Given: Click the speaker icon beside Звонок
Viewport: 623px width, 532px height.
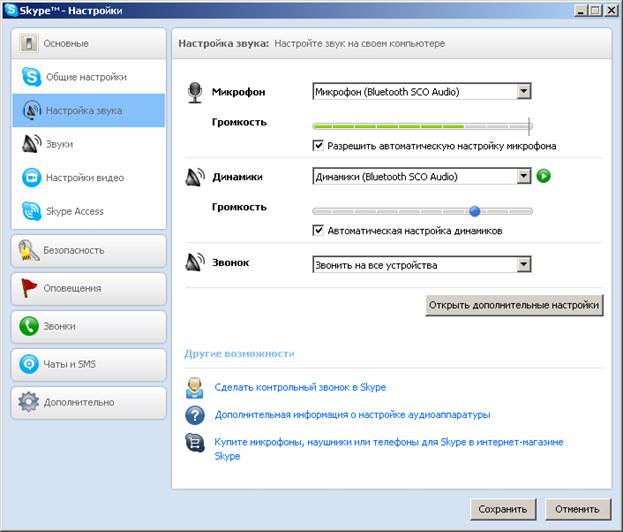Looking at the screenshot, I should 195,262.
